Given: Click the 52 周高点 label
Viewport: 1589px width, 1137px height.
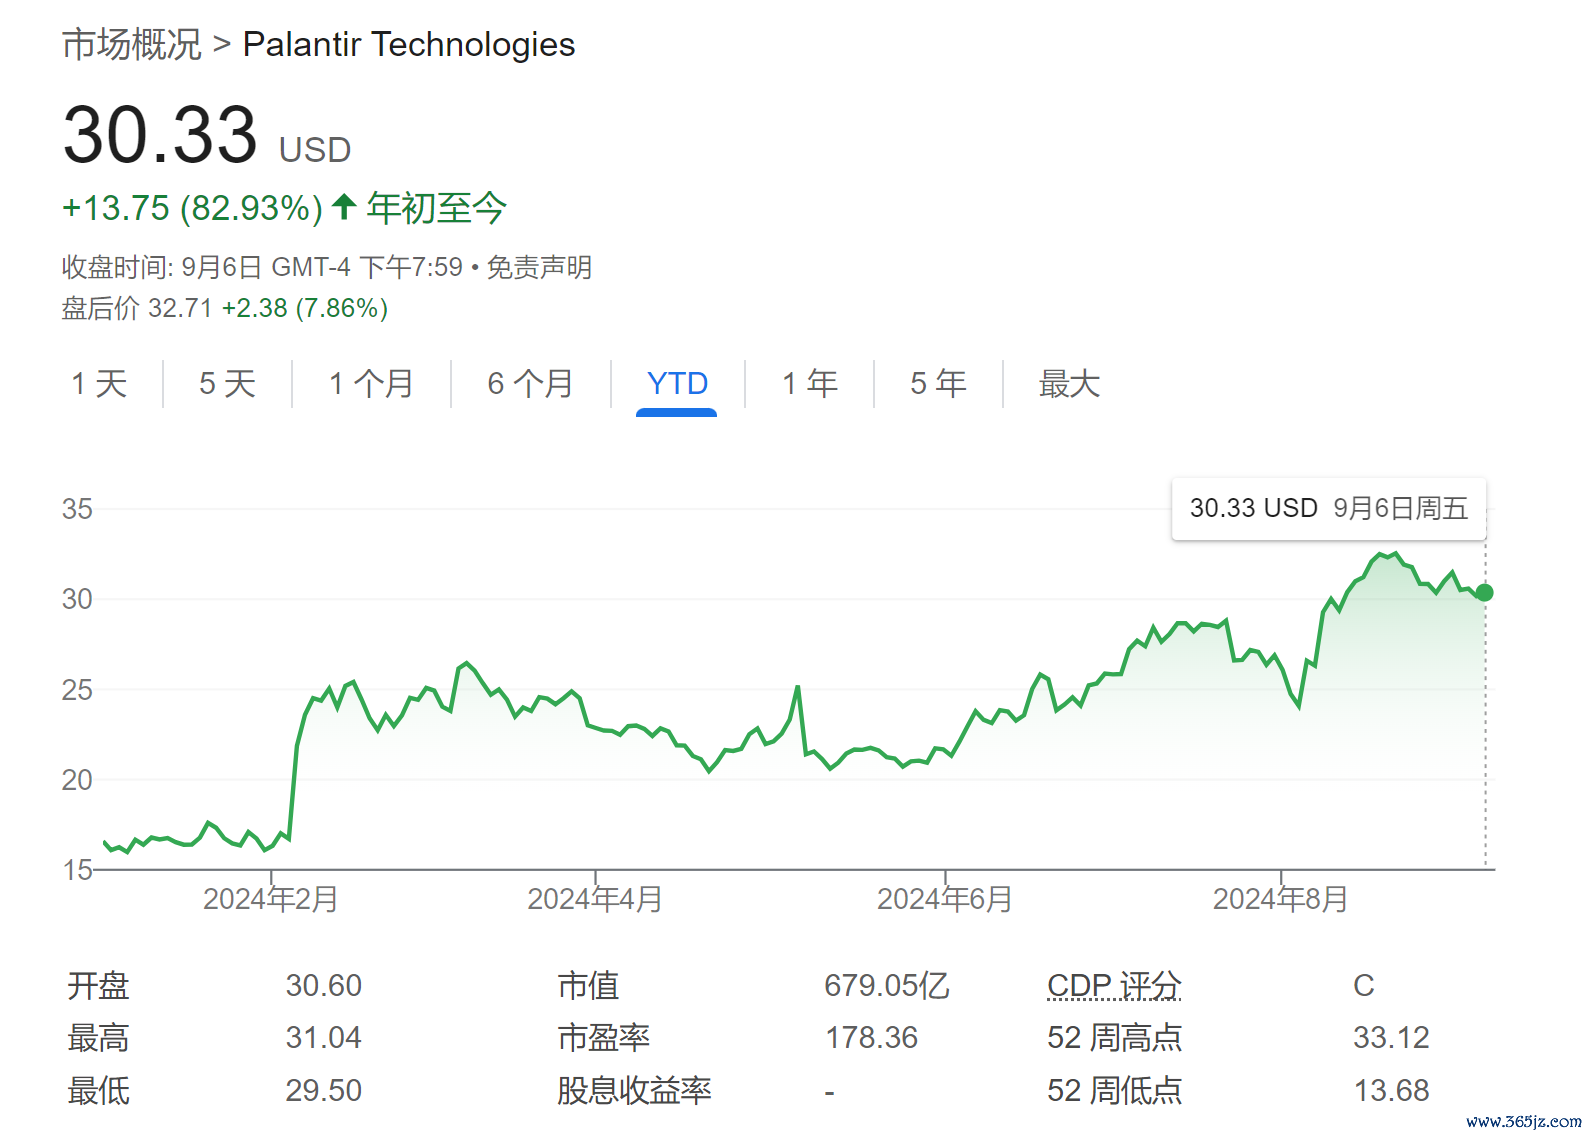Looking at the screenshot, I should [x=1114, y=1038].
